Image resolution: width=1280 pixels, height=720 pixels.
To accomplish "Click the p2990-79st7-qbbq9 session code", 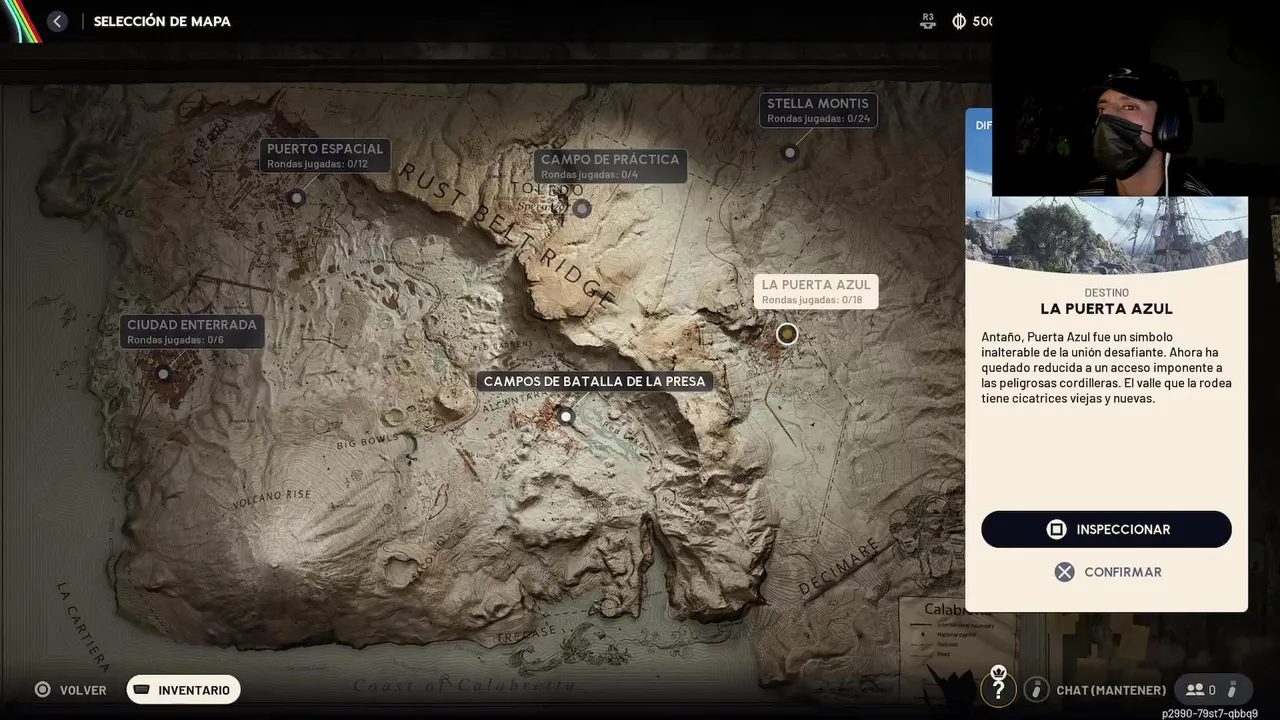I will (x=1210, y=713).
